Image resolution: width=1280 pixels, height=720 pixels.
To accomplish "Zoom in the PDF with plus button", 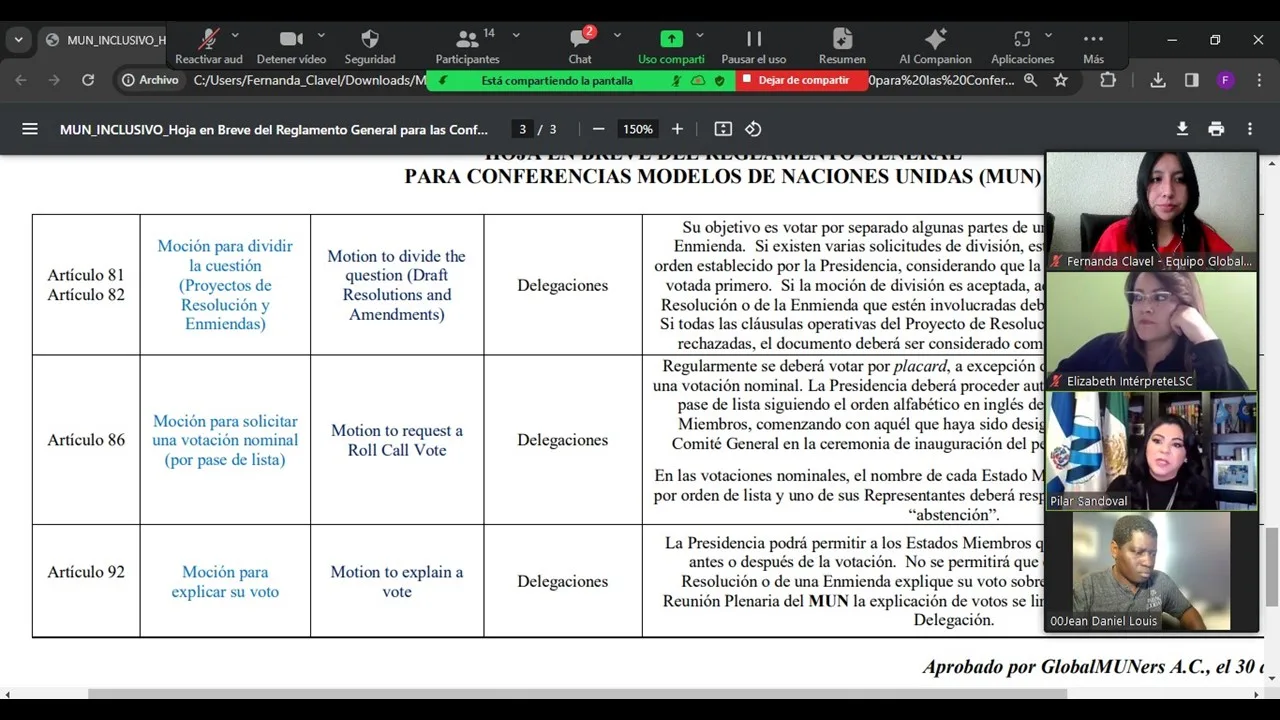I will 677,129.
